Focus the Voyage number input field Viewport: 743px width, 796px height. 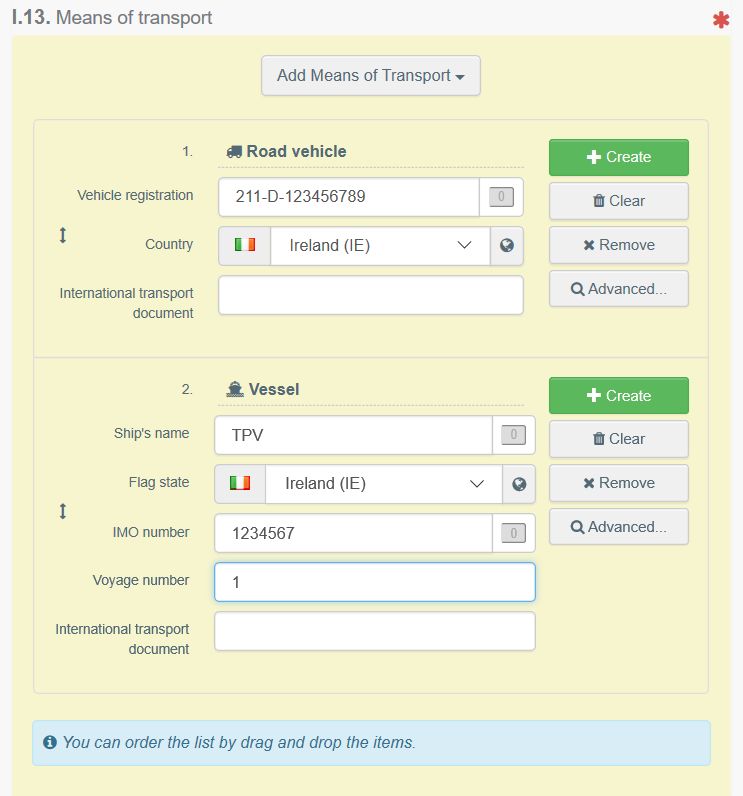(375, 582)
